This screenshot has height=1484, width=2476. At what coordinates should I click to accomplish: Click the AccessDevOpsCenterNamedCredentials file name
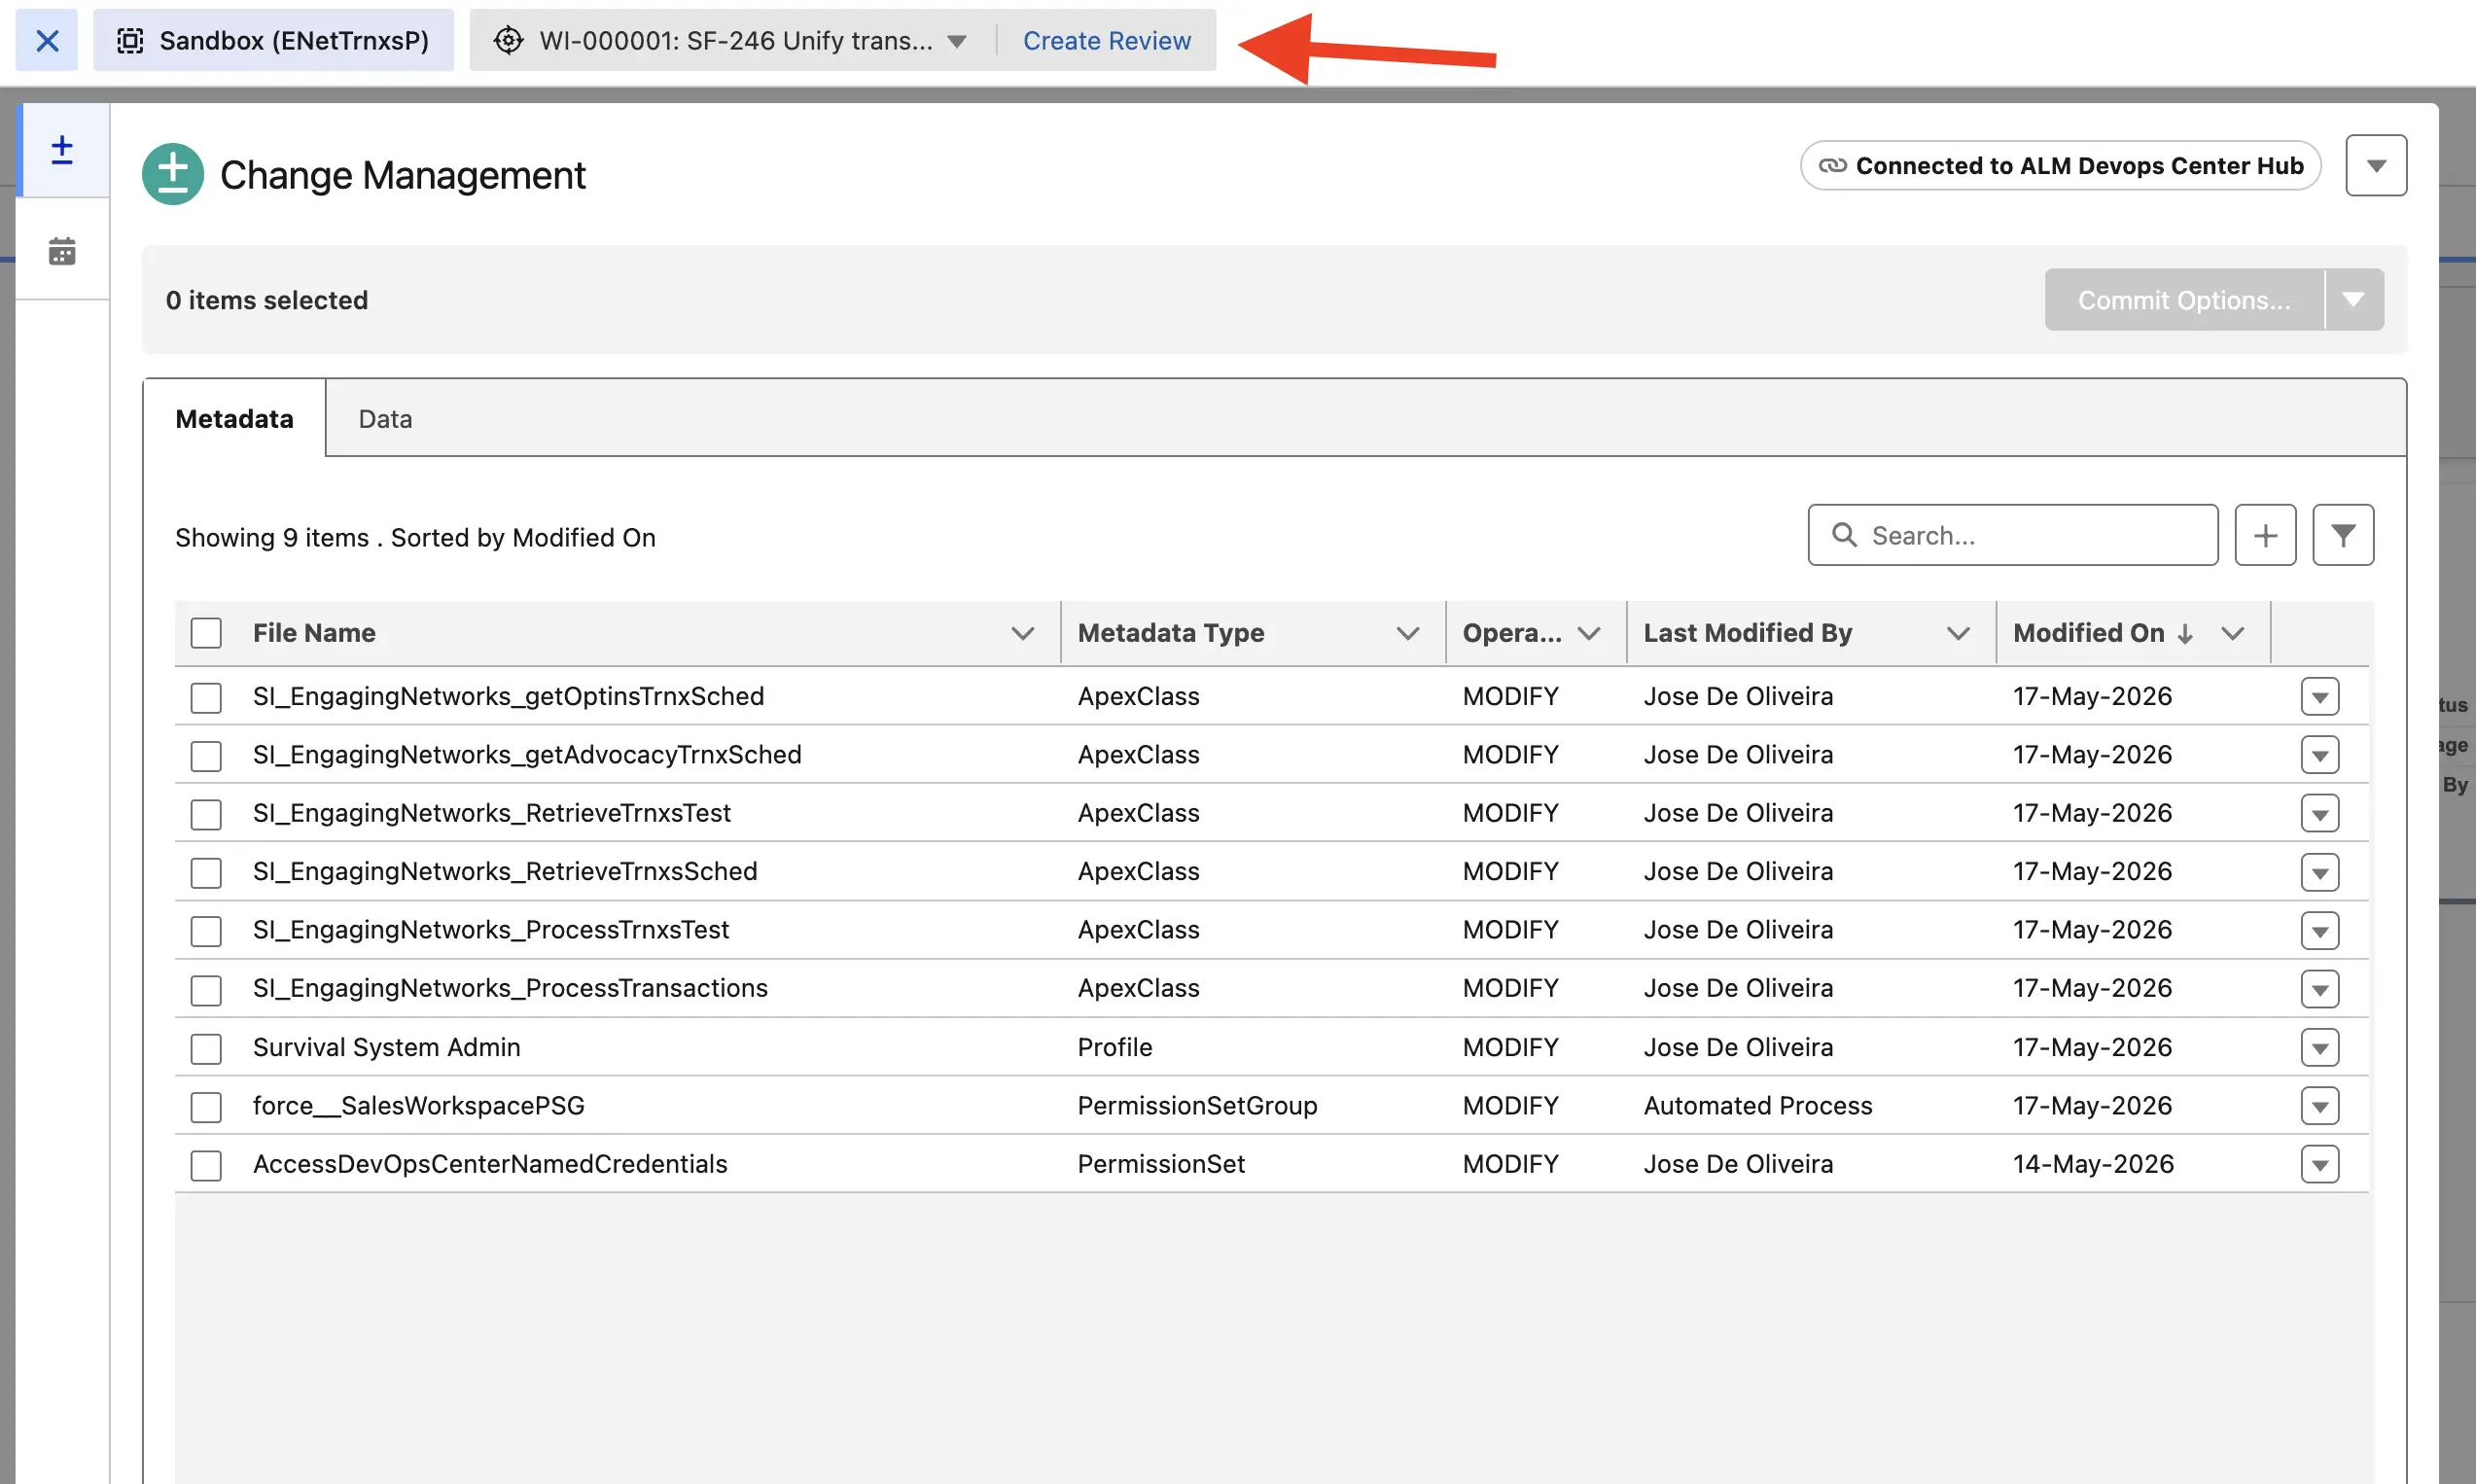tap(490, 1163)
